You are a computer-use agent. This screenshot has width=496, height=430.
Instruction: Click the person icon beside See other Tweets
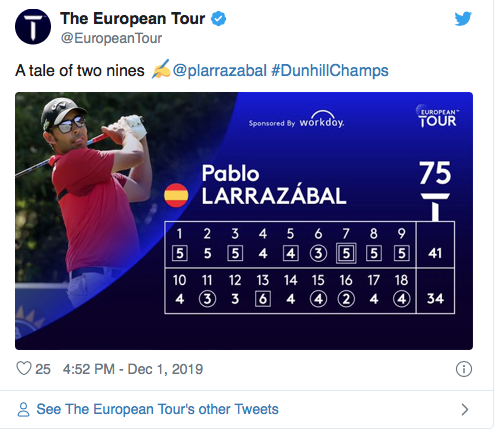tap(23, 410)
